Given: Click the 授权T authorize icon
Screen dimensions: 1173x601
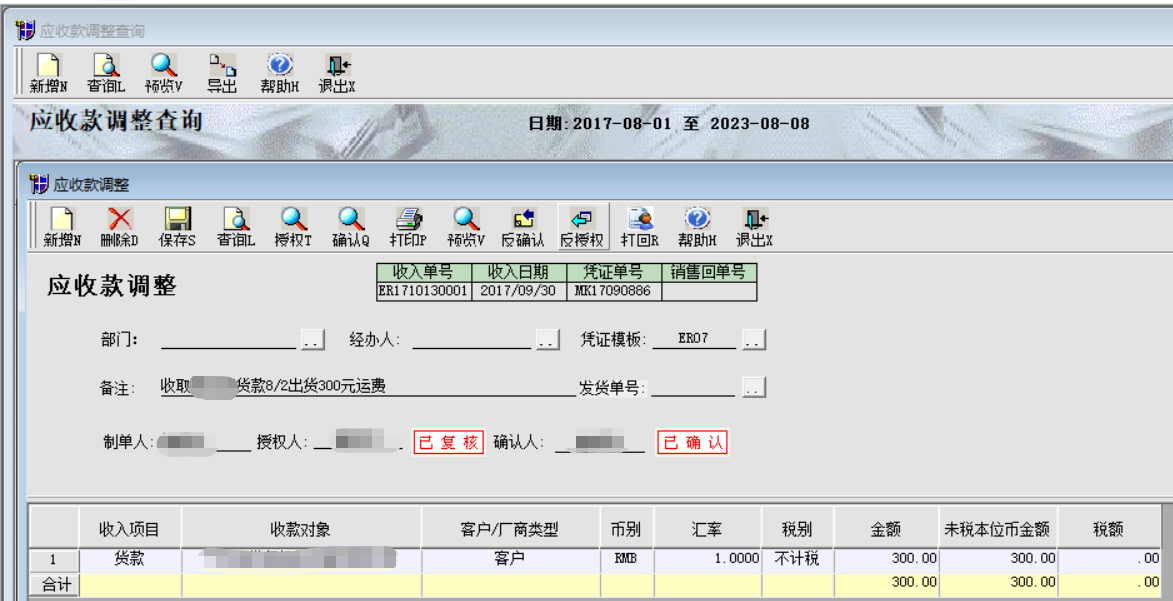Looking at the screenshot, I should [x=293, y=228].
